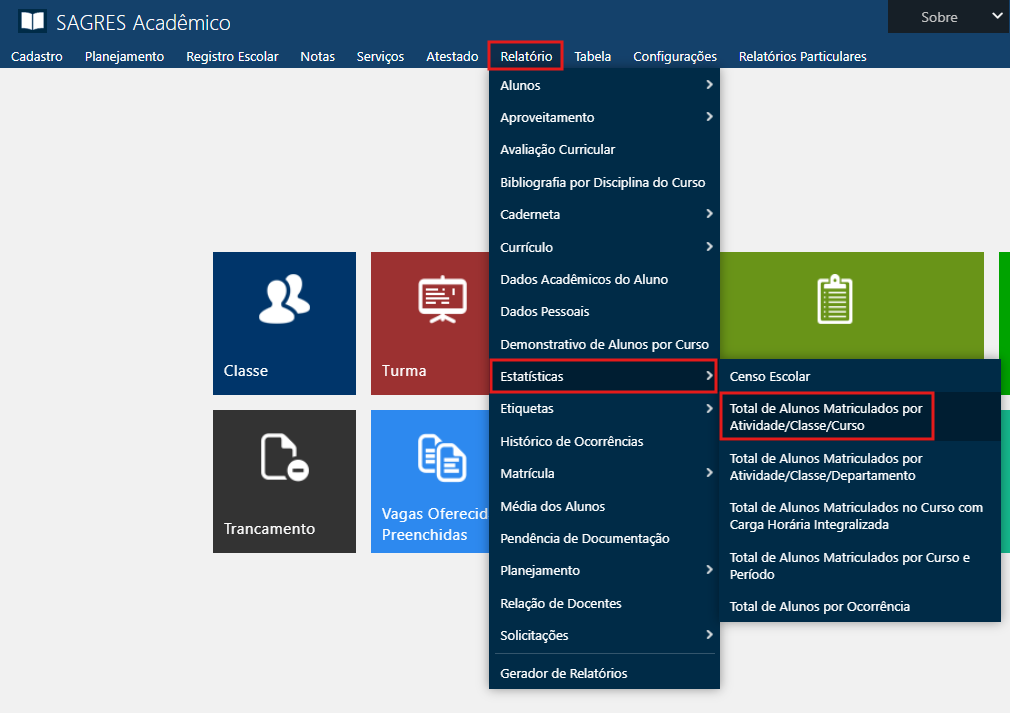Click the SAGRES Acadêmico title text
The height and width of the screenshot is (713, 1010).
tap(144, 22)
